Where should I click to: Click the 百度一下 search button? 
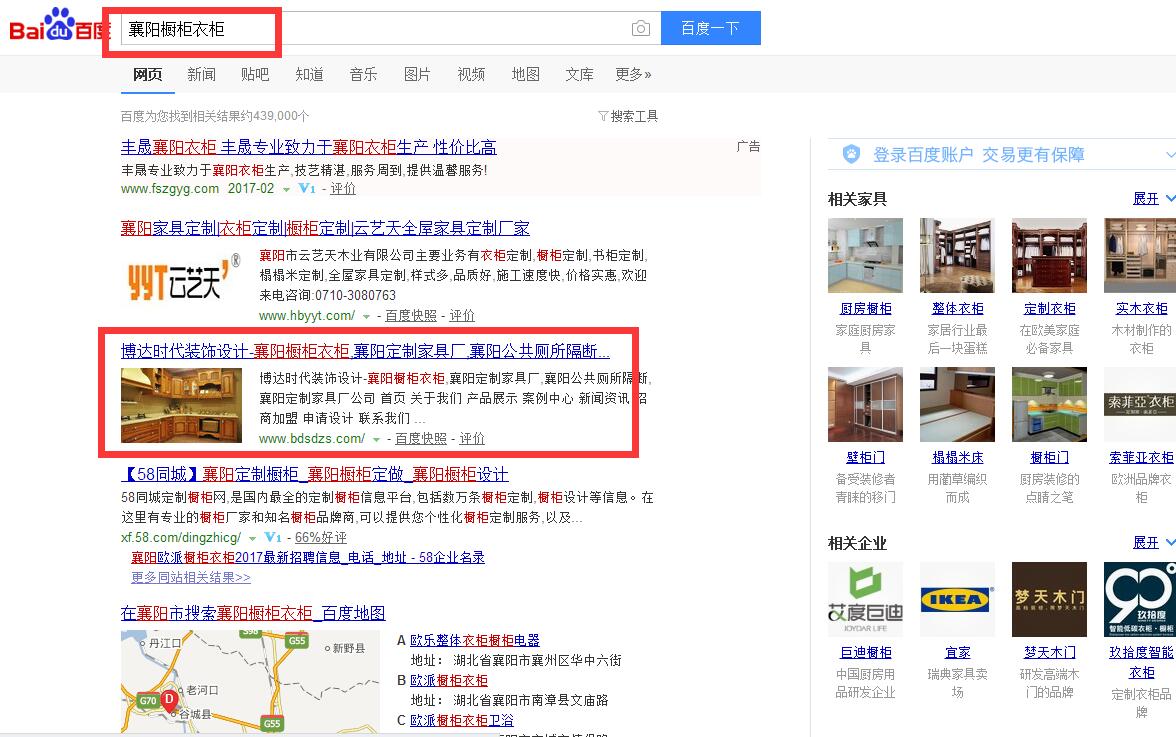(x=710, y=28)
